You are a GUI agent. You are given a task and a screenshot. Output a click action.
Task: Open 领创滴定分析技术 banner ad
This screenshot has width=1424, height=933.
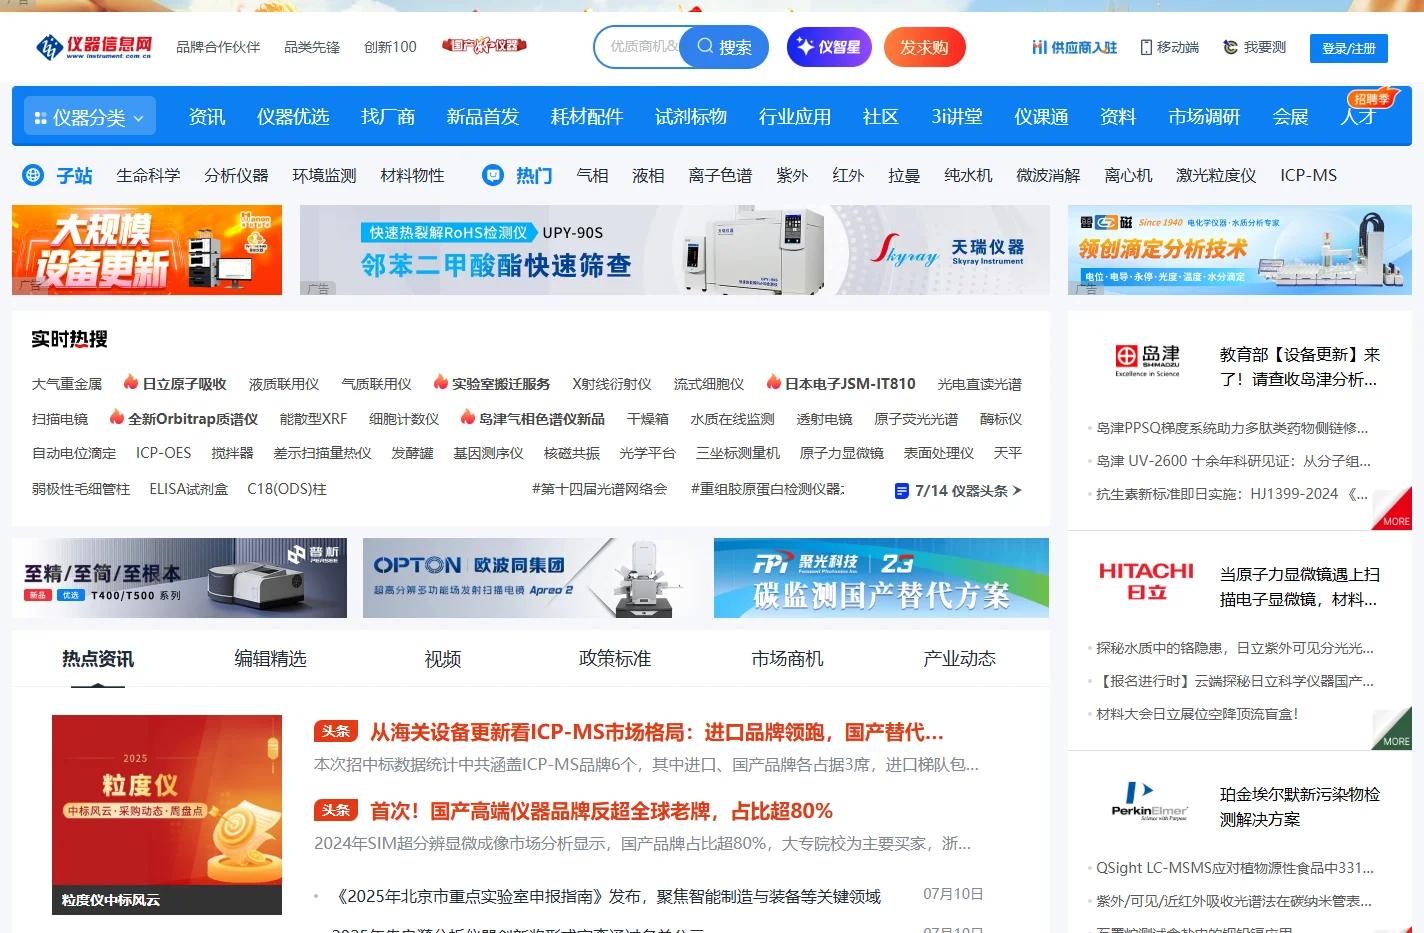click(x=1240, y=250)
